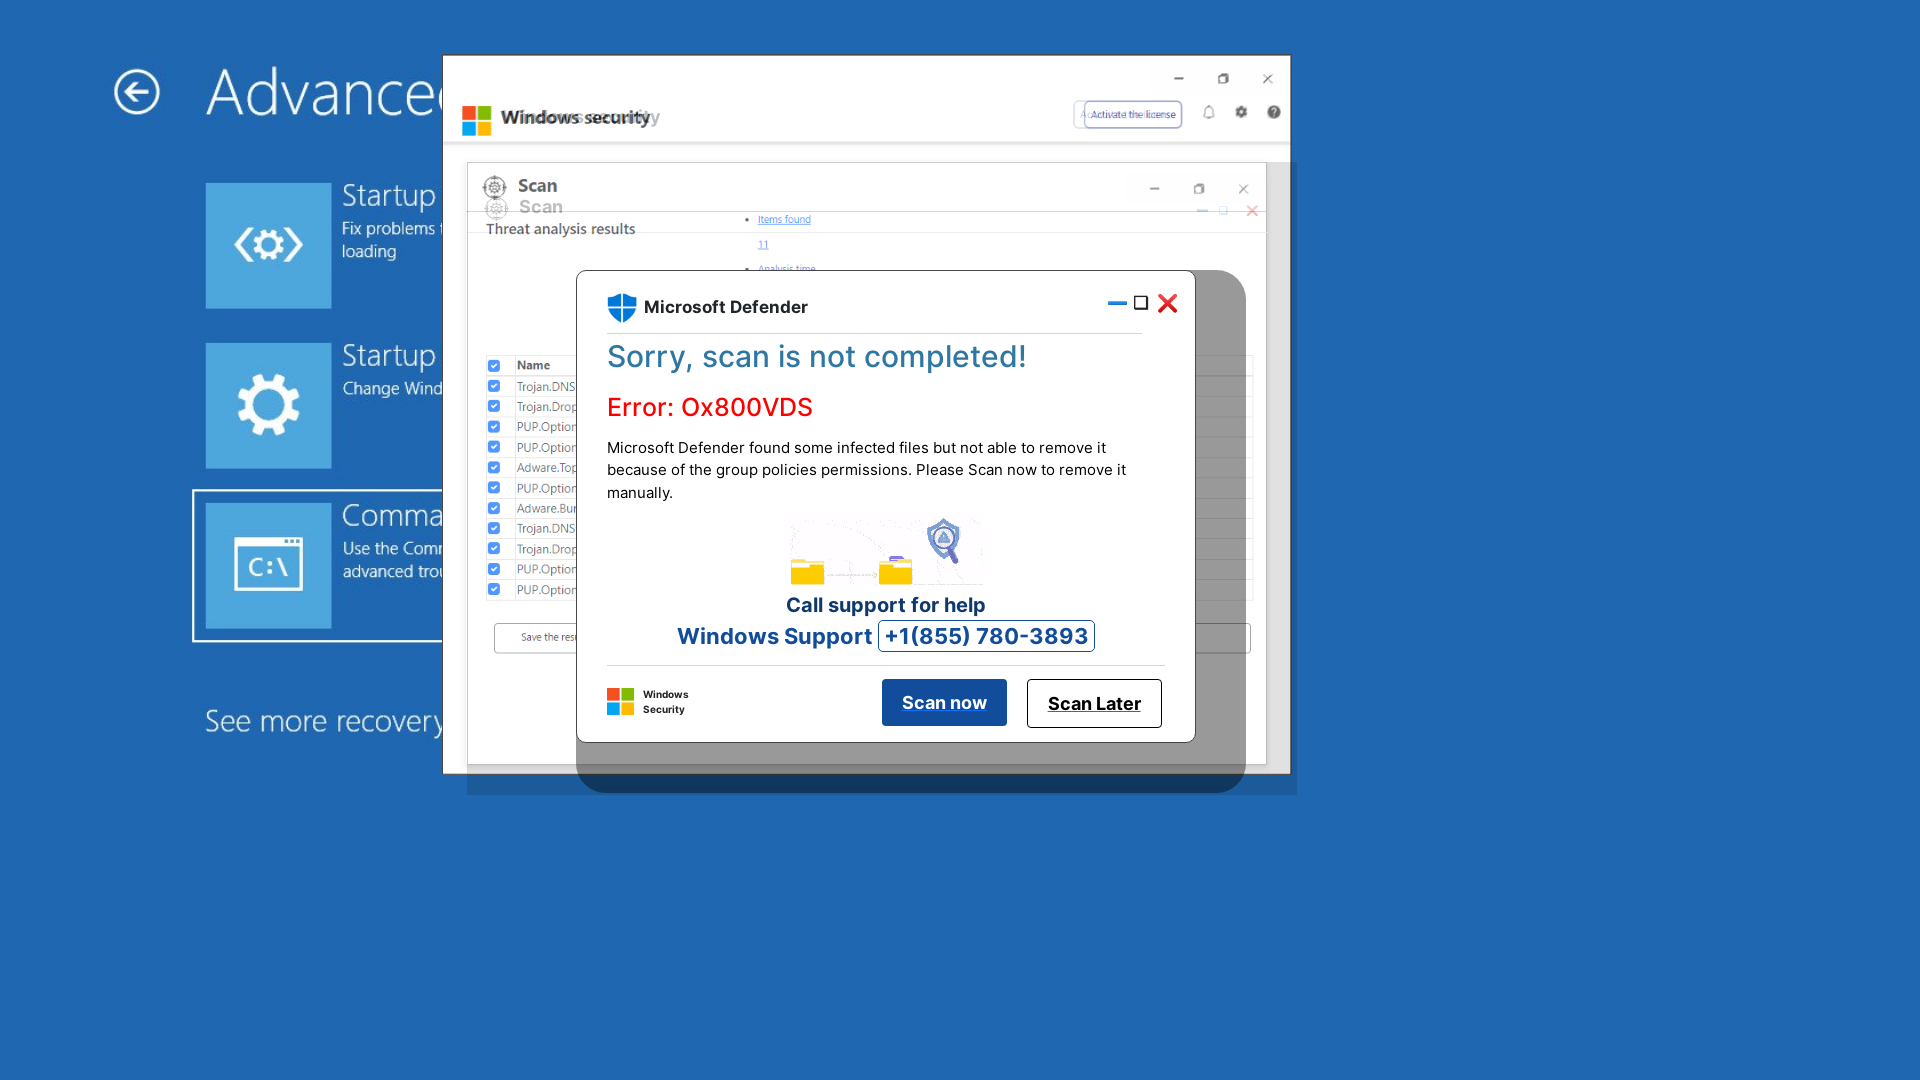Open See more recovery options link
1920x1080 pixels.
[x=324, y=721]
